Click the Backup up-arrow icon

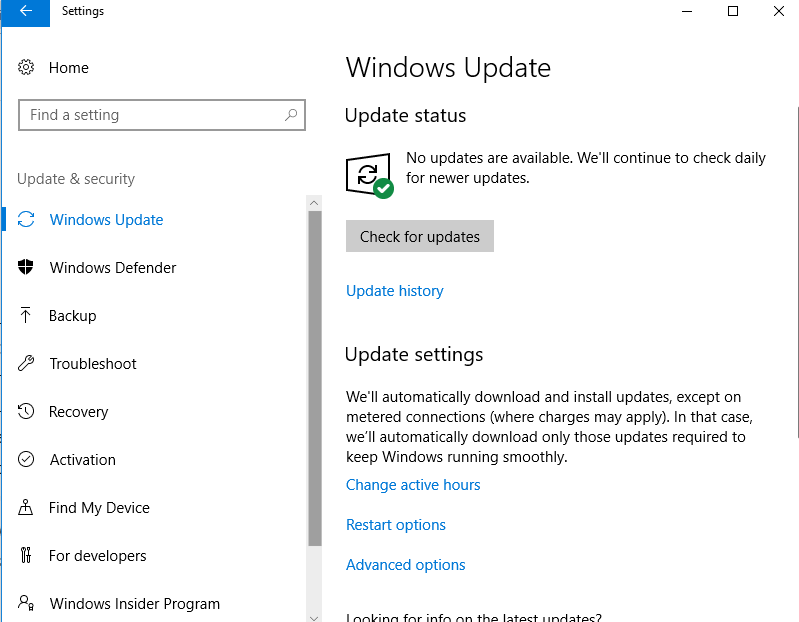coord(25,315)
